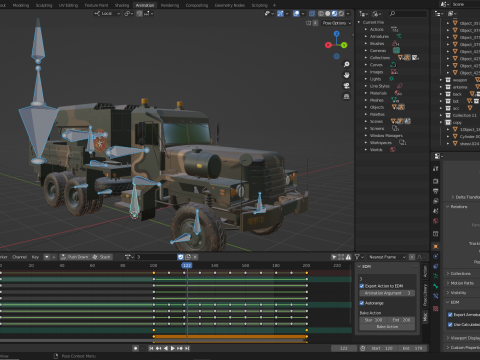Click the playhead at frame 122

point(187,266)
